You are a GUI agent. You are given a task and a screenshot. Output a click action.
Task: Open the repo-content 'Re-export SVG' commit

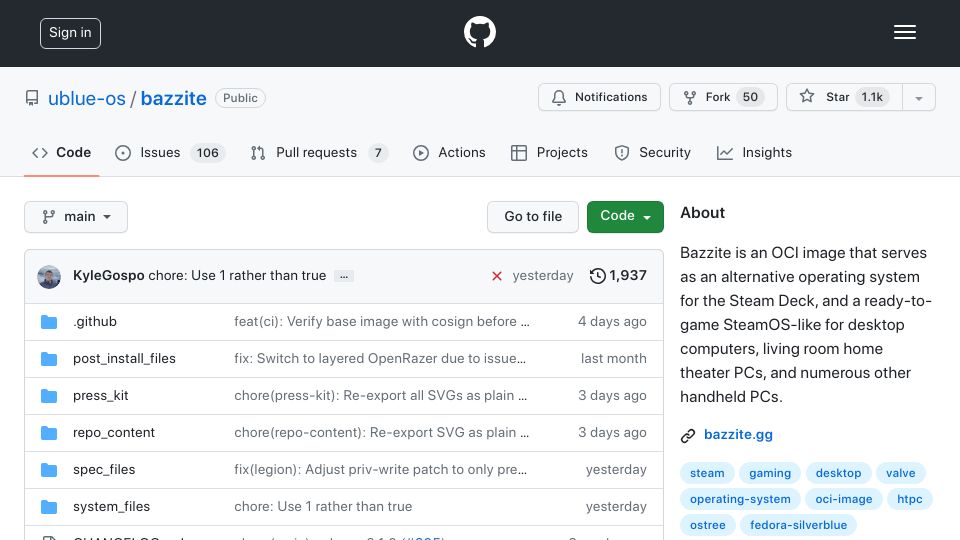pyautogui.click(x=381, y=432)
